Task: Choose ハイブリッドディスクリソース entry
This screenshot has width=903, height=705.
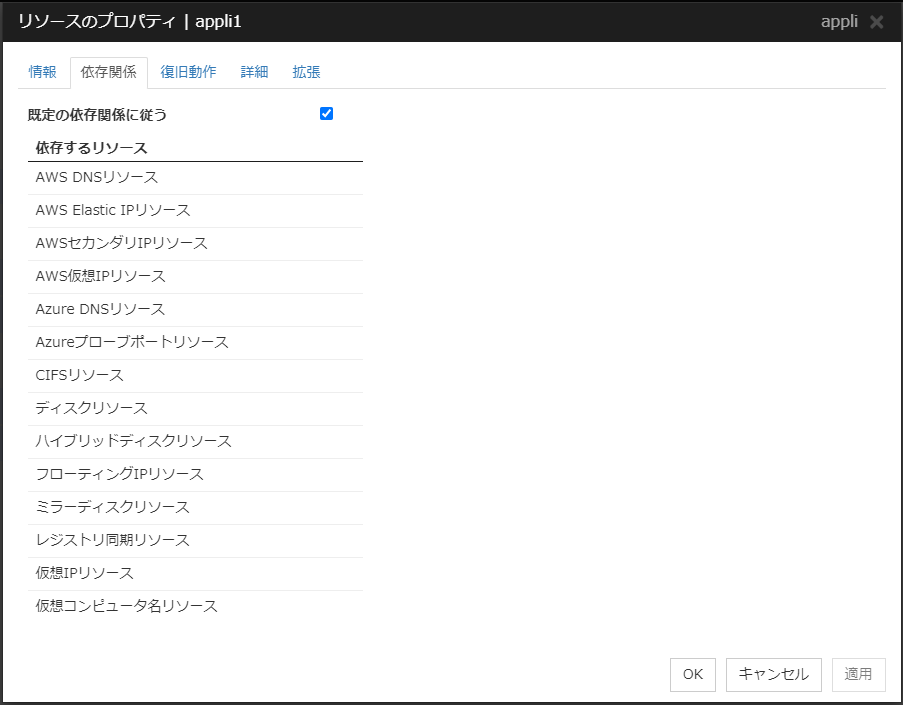Action: click(x=133, y=441)
